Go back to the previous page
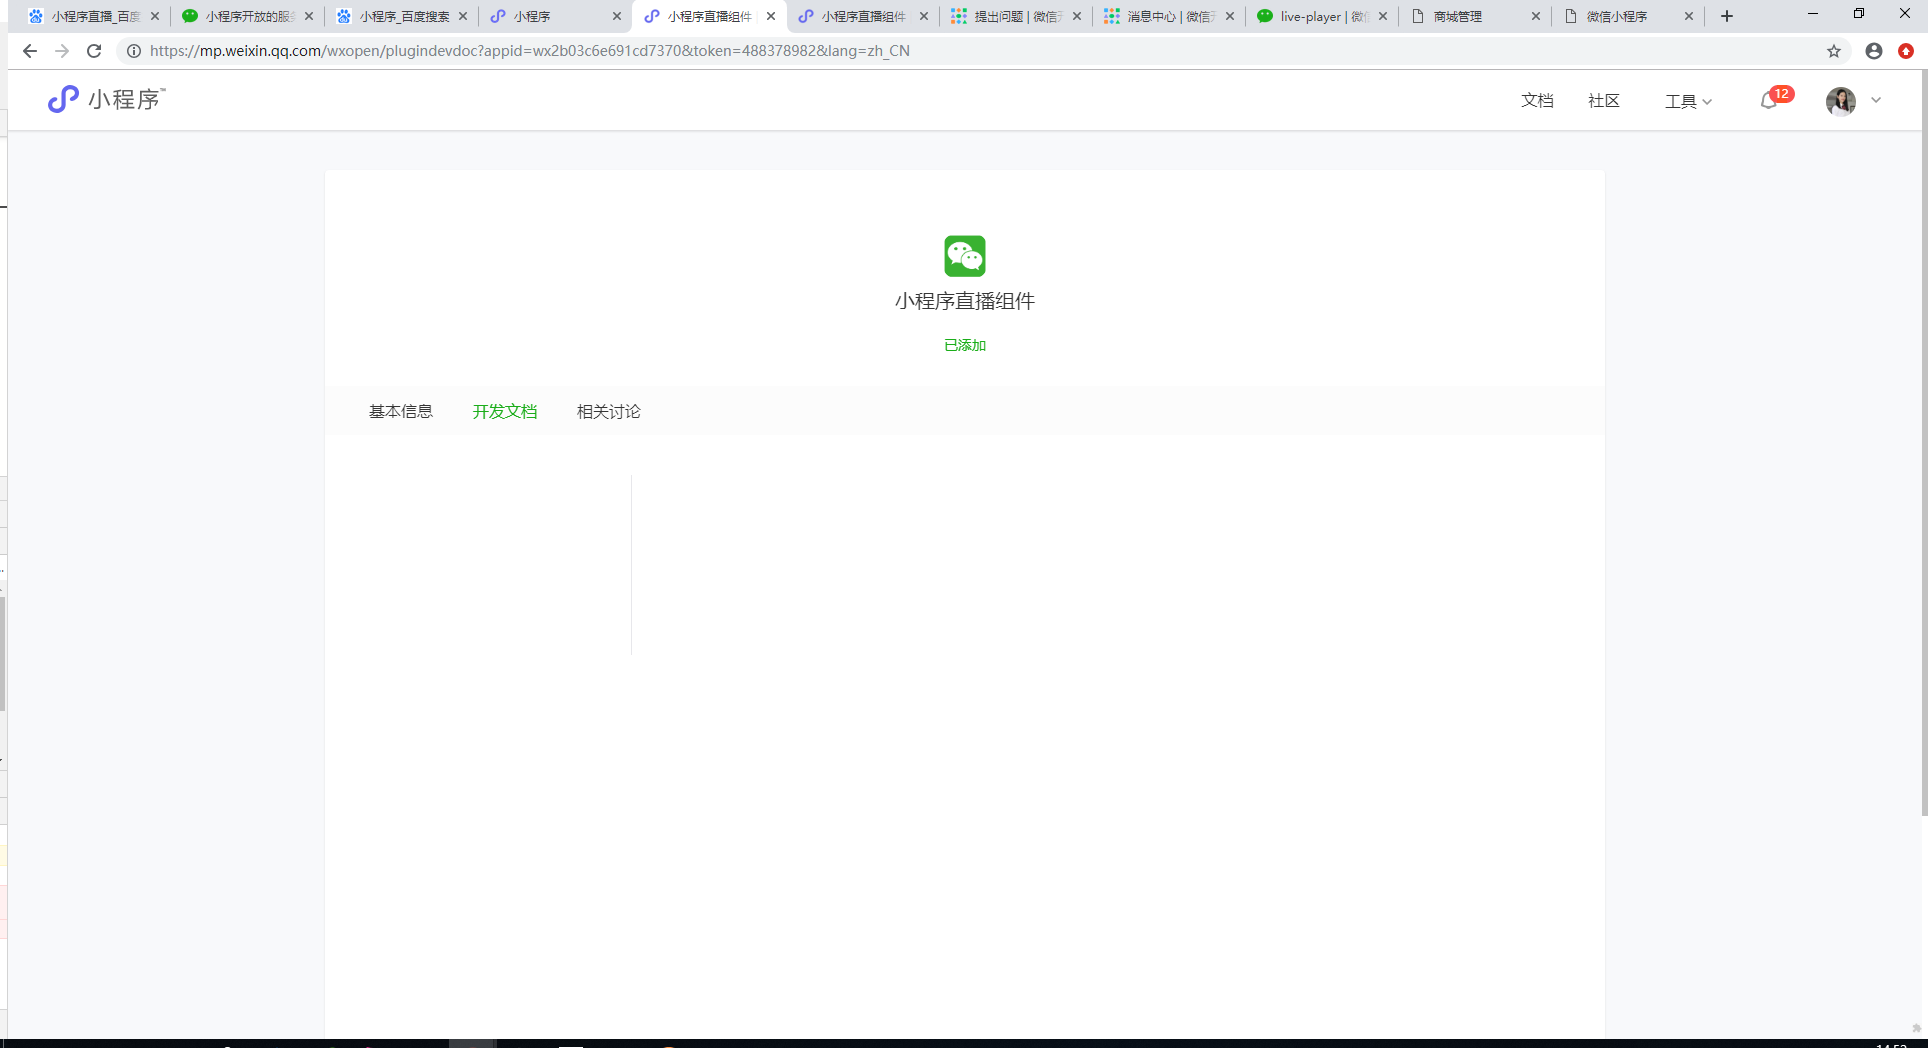 point(30,51)
